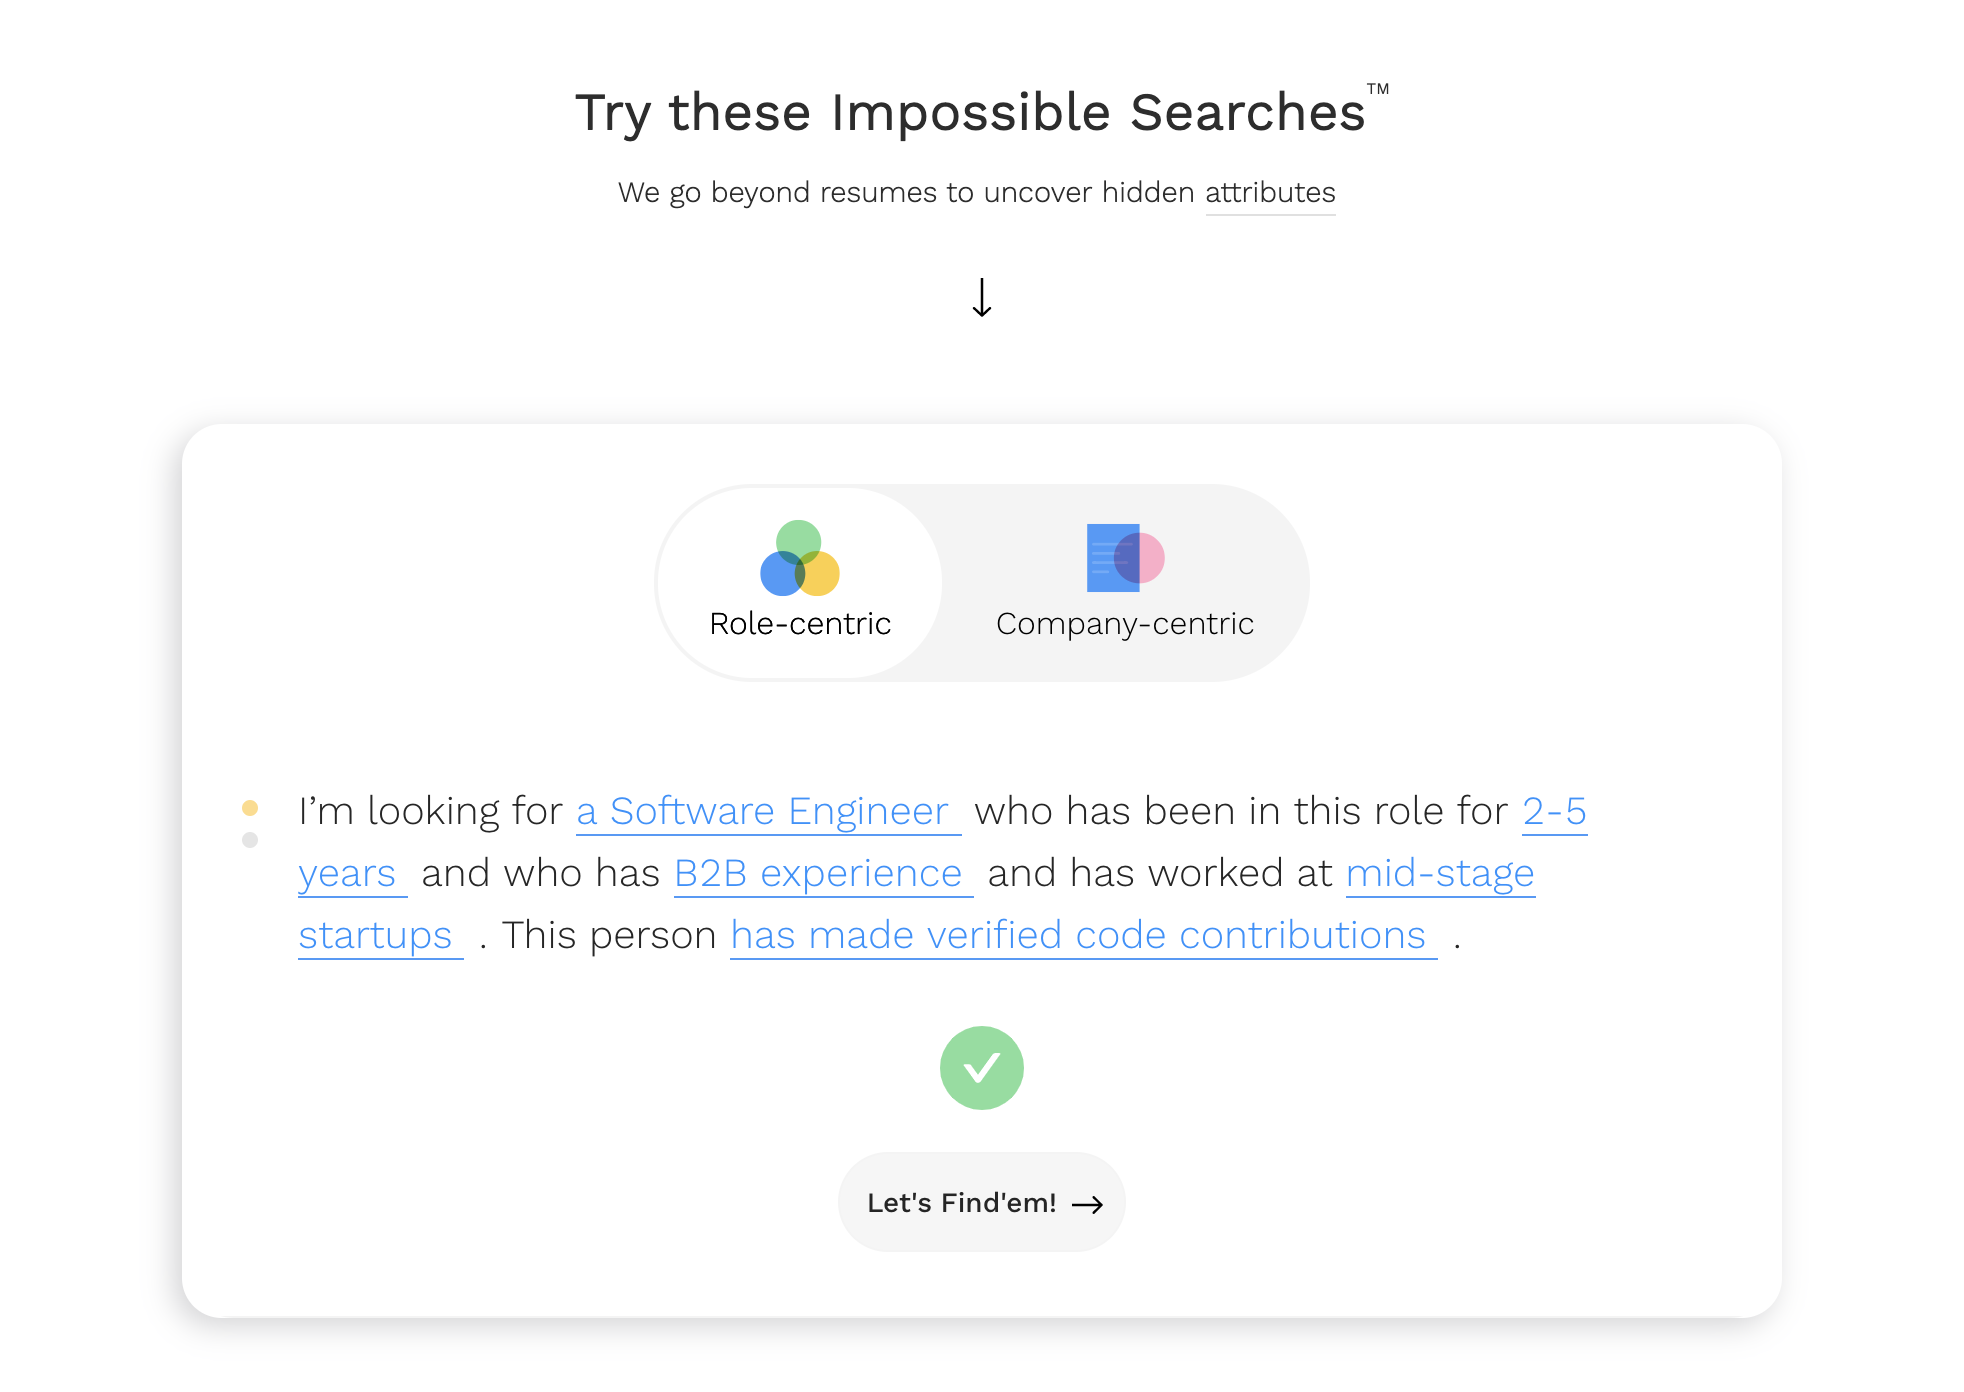
Task: Open the 'mid-stage' company stage dropdown
Action: coord(1439,873)
